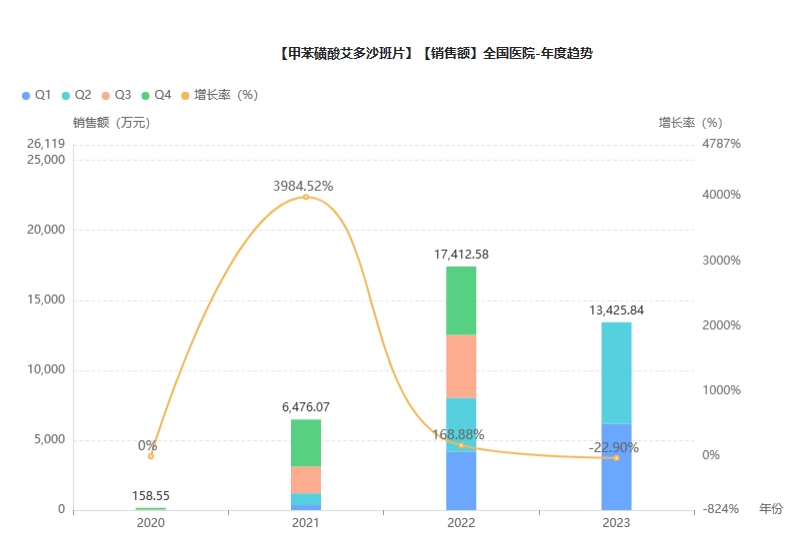Screen dimensions: 795x538
Task: Click the orange 增长率 legend dot
Action: 186,95
